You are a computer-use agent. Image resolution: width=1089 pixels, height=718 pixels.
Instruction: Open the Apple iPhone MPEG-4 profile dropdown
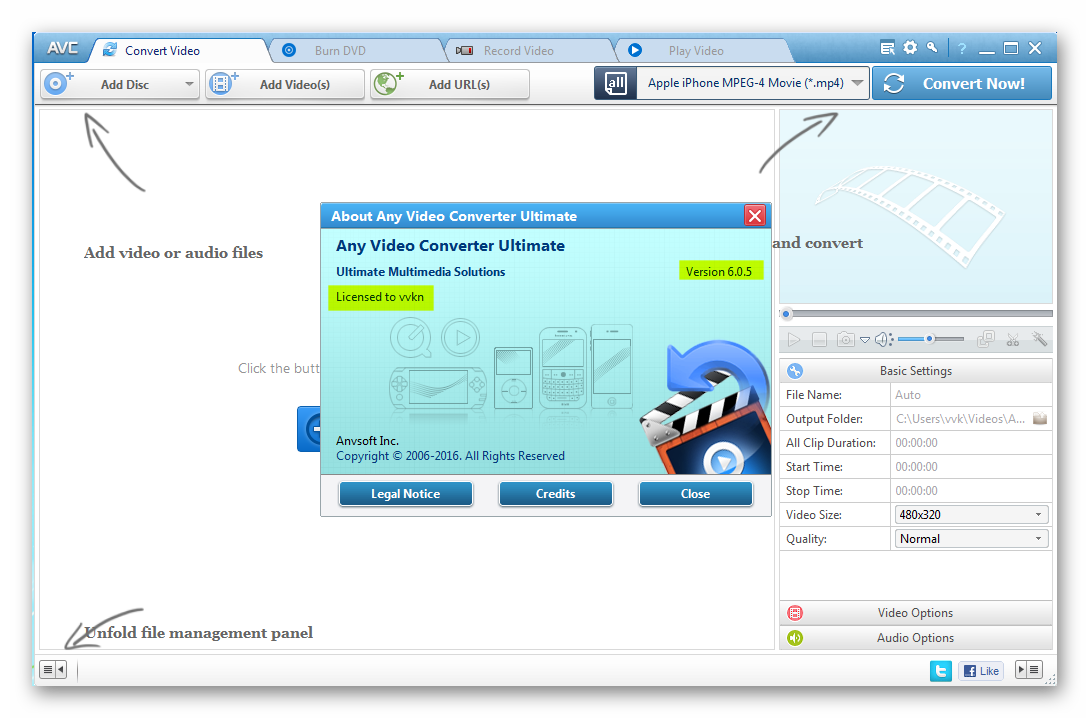(x=753, y=83)
